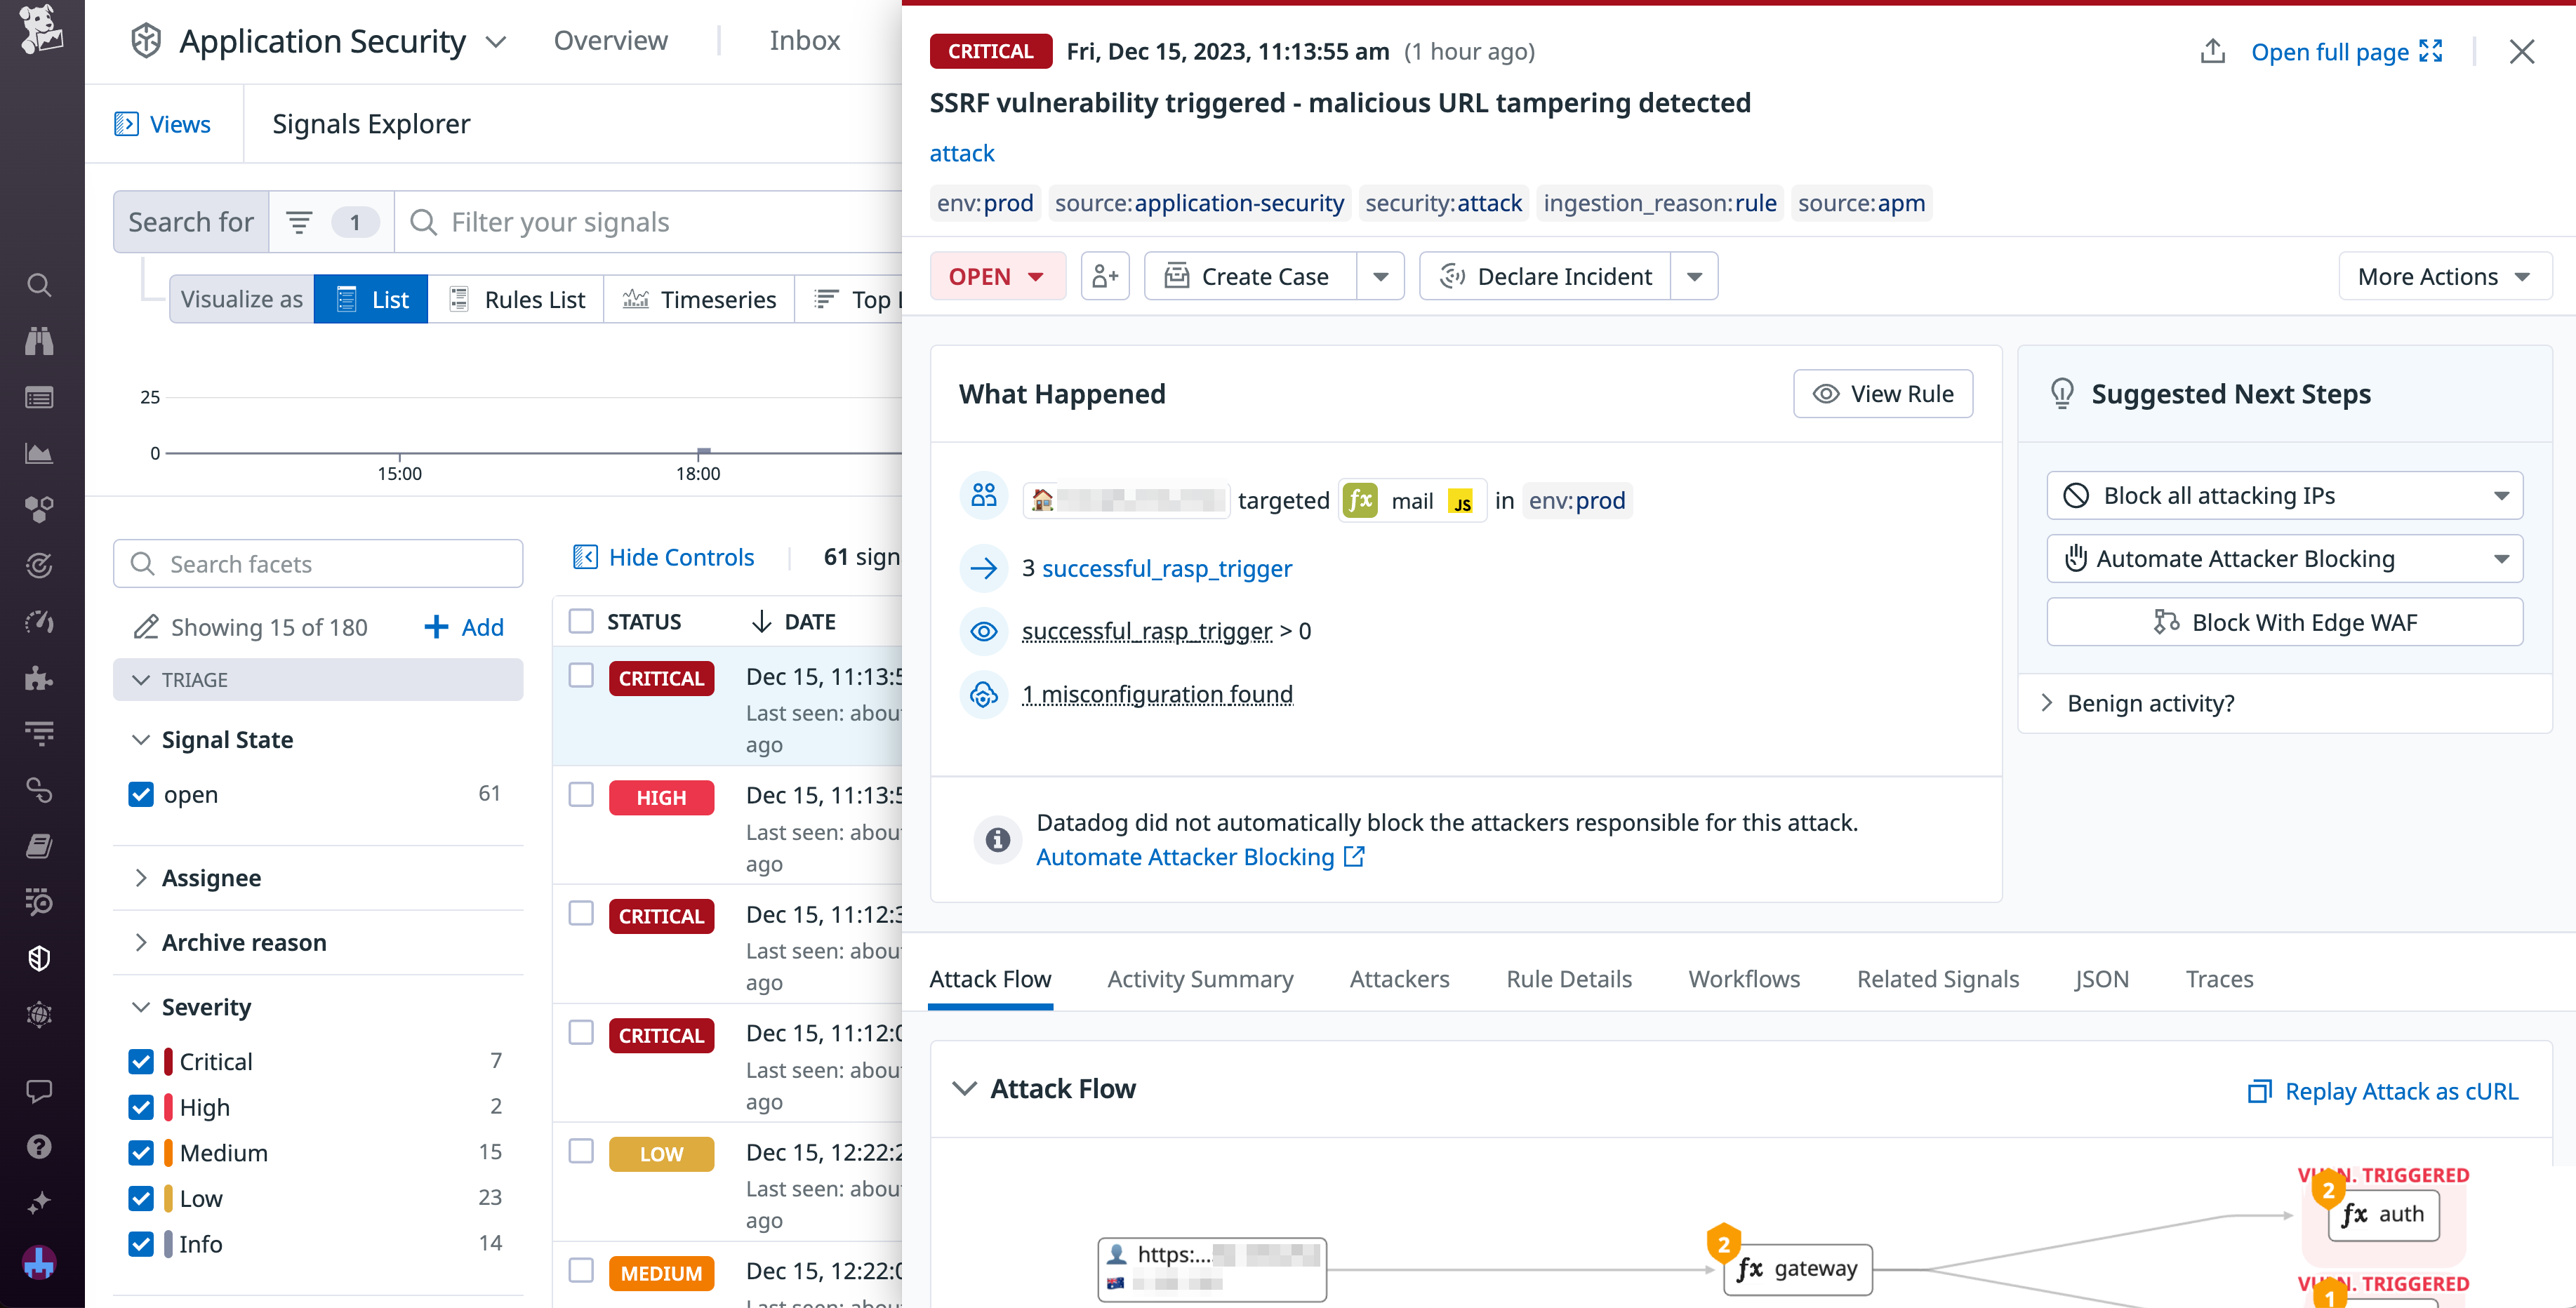Toggle the open signal state checkbox
The image size is (2576, 1308).
(x=141, y=794)
